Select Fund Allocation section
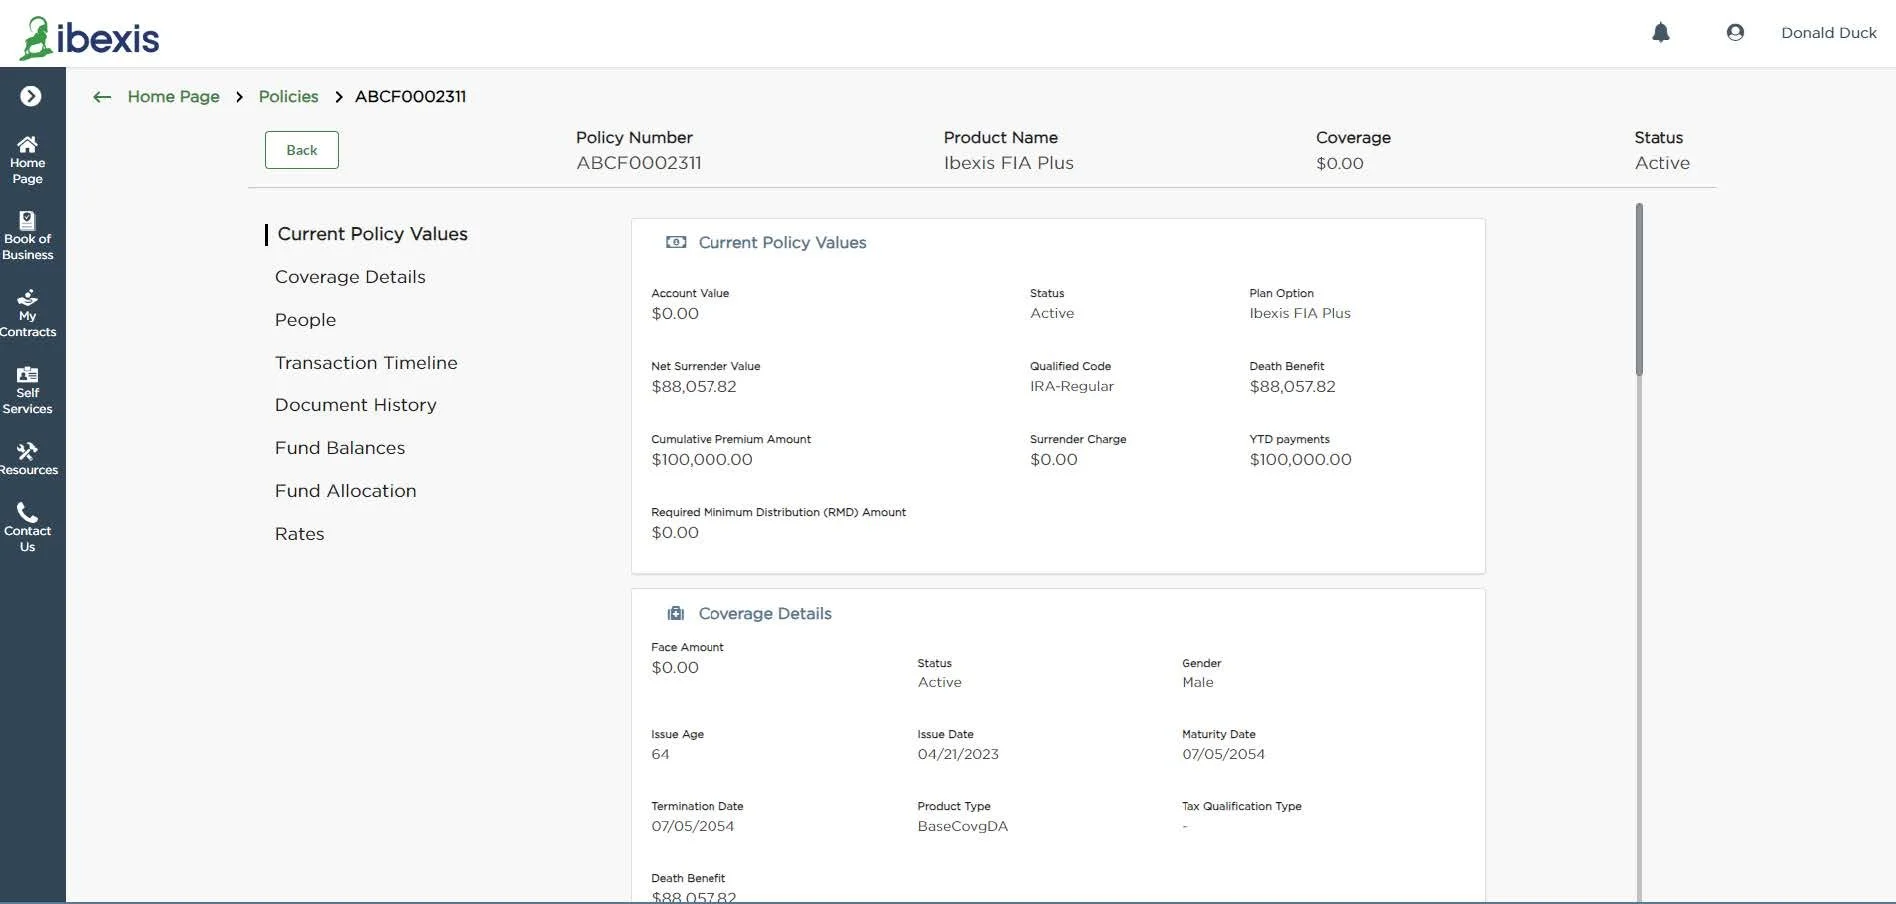This screenshot has width=1896, height=904. point(345,491)
